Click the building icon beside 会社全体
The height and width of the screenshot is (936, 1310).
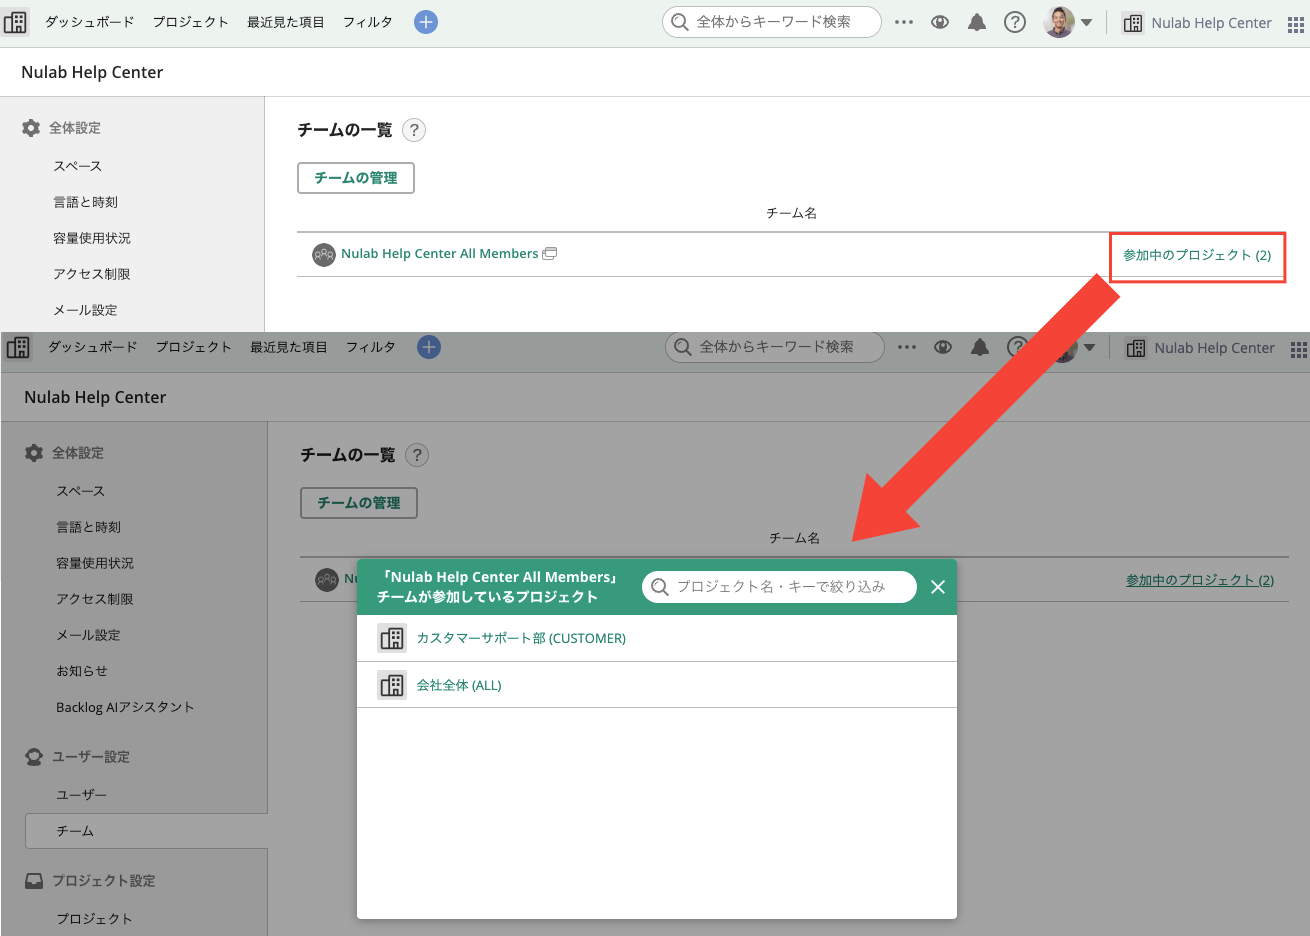(392, 685)
